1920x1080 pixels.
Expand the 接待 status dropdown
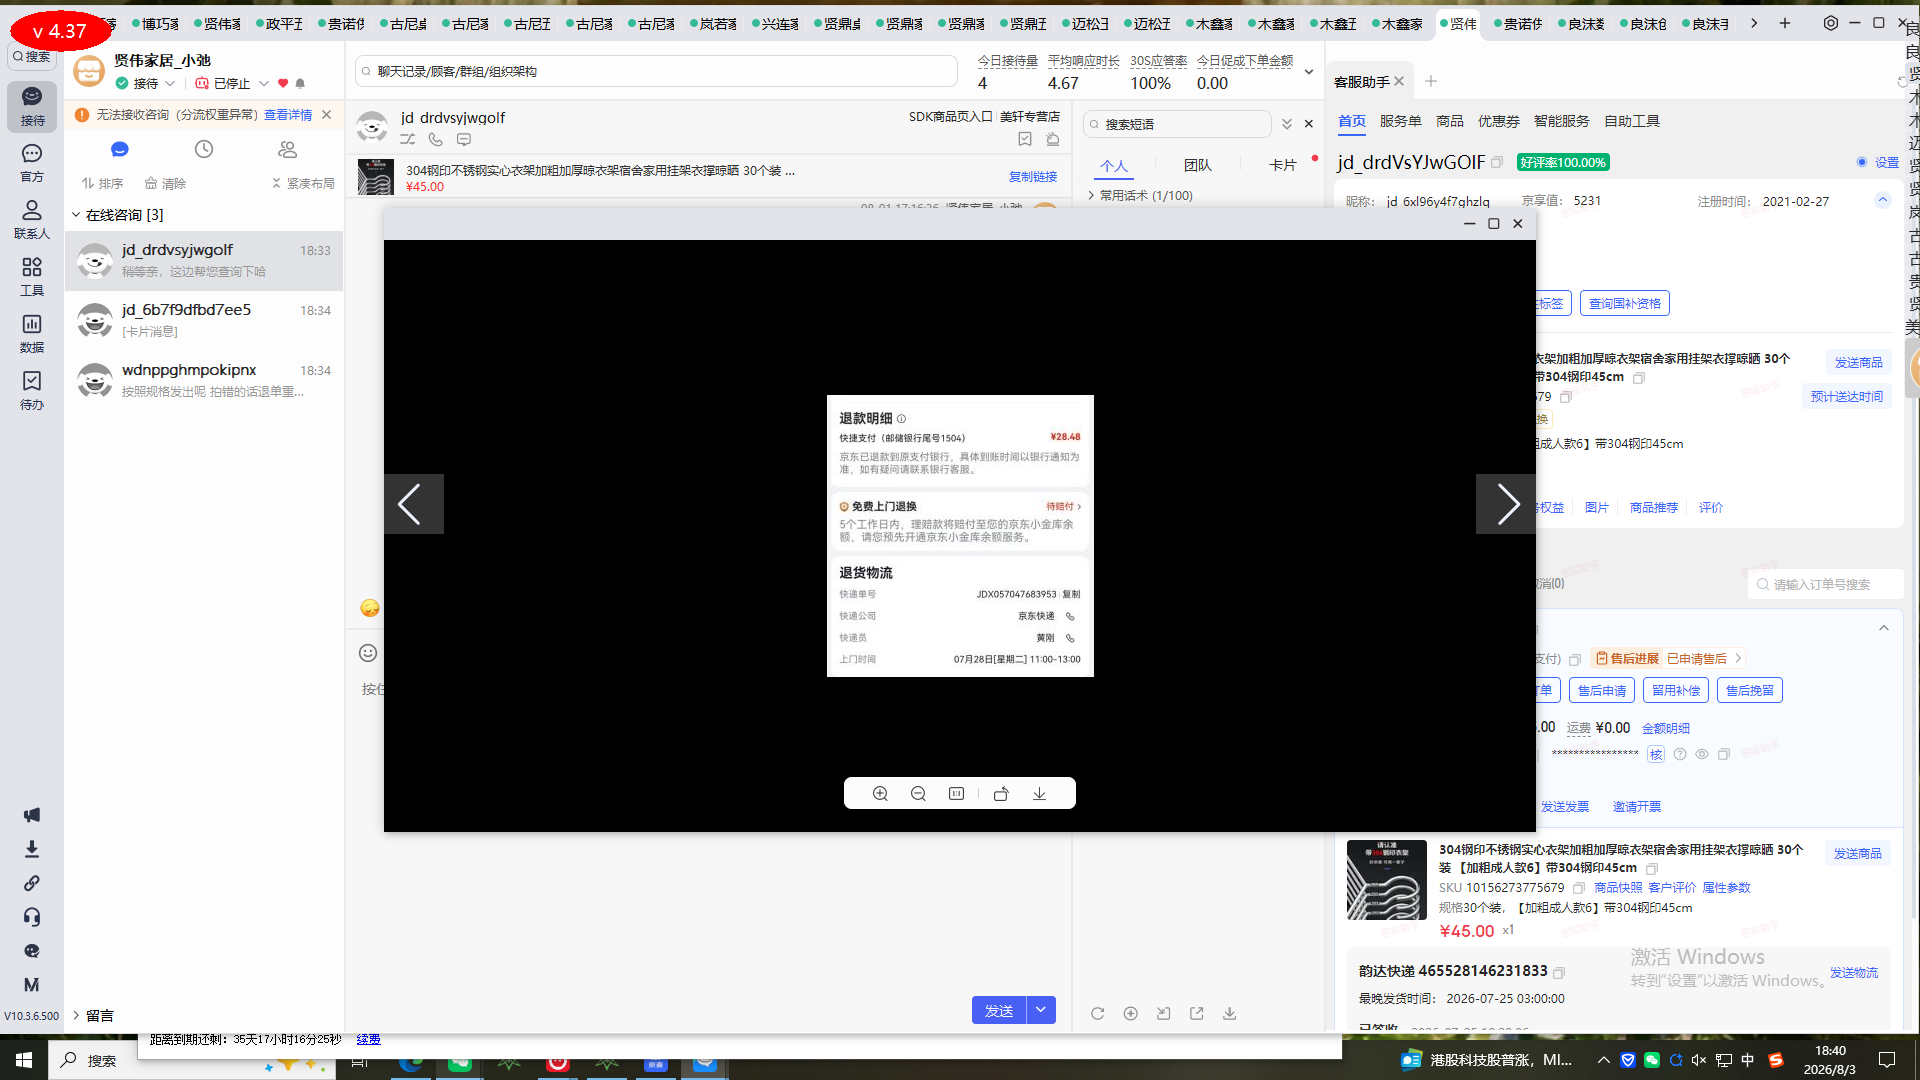pos(170,83)
